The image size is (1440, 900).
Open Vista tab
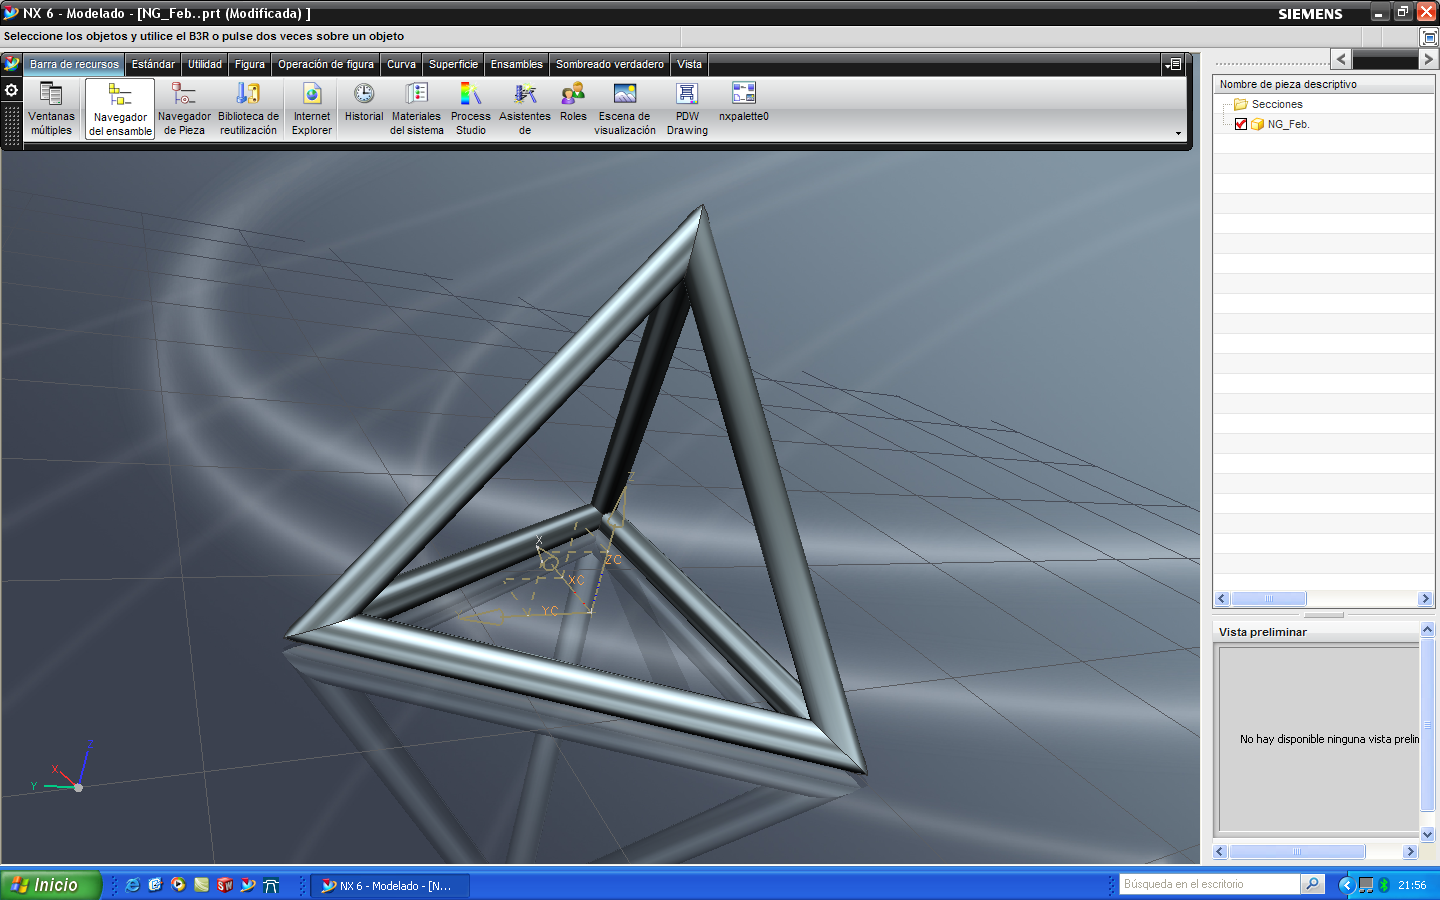pyautogui.click(x=689, y=64)
